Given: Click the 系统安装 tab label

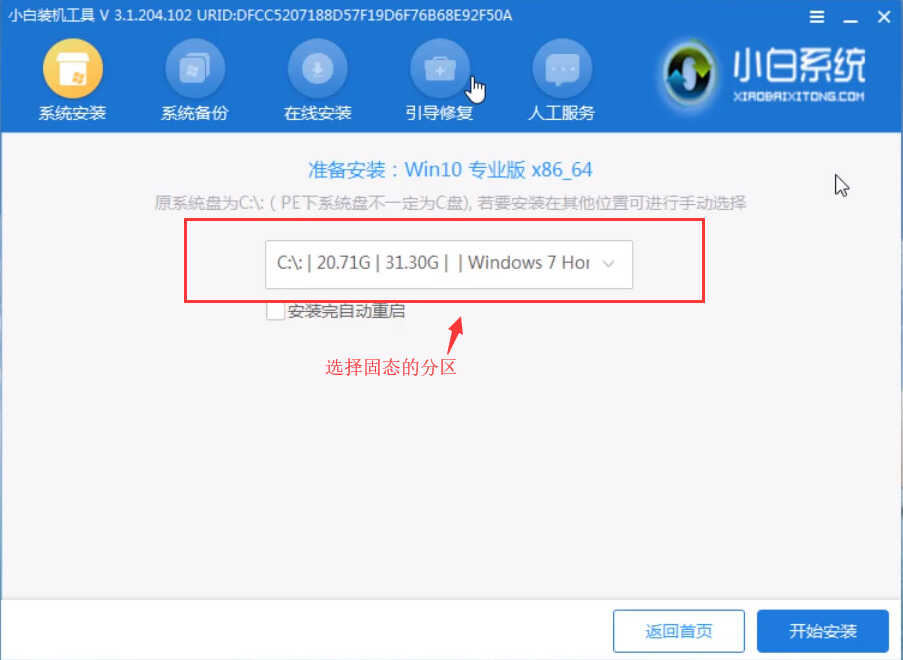Looking at the screenshot, I should coord(73,112).
